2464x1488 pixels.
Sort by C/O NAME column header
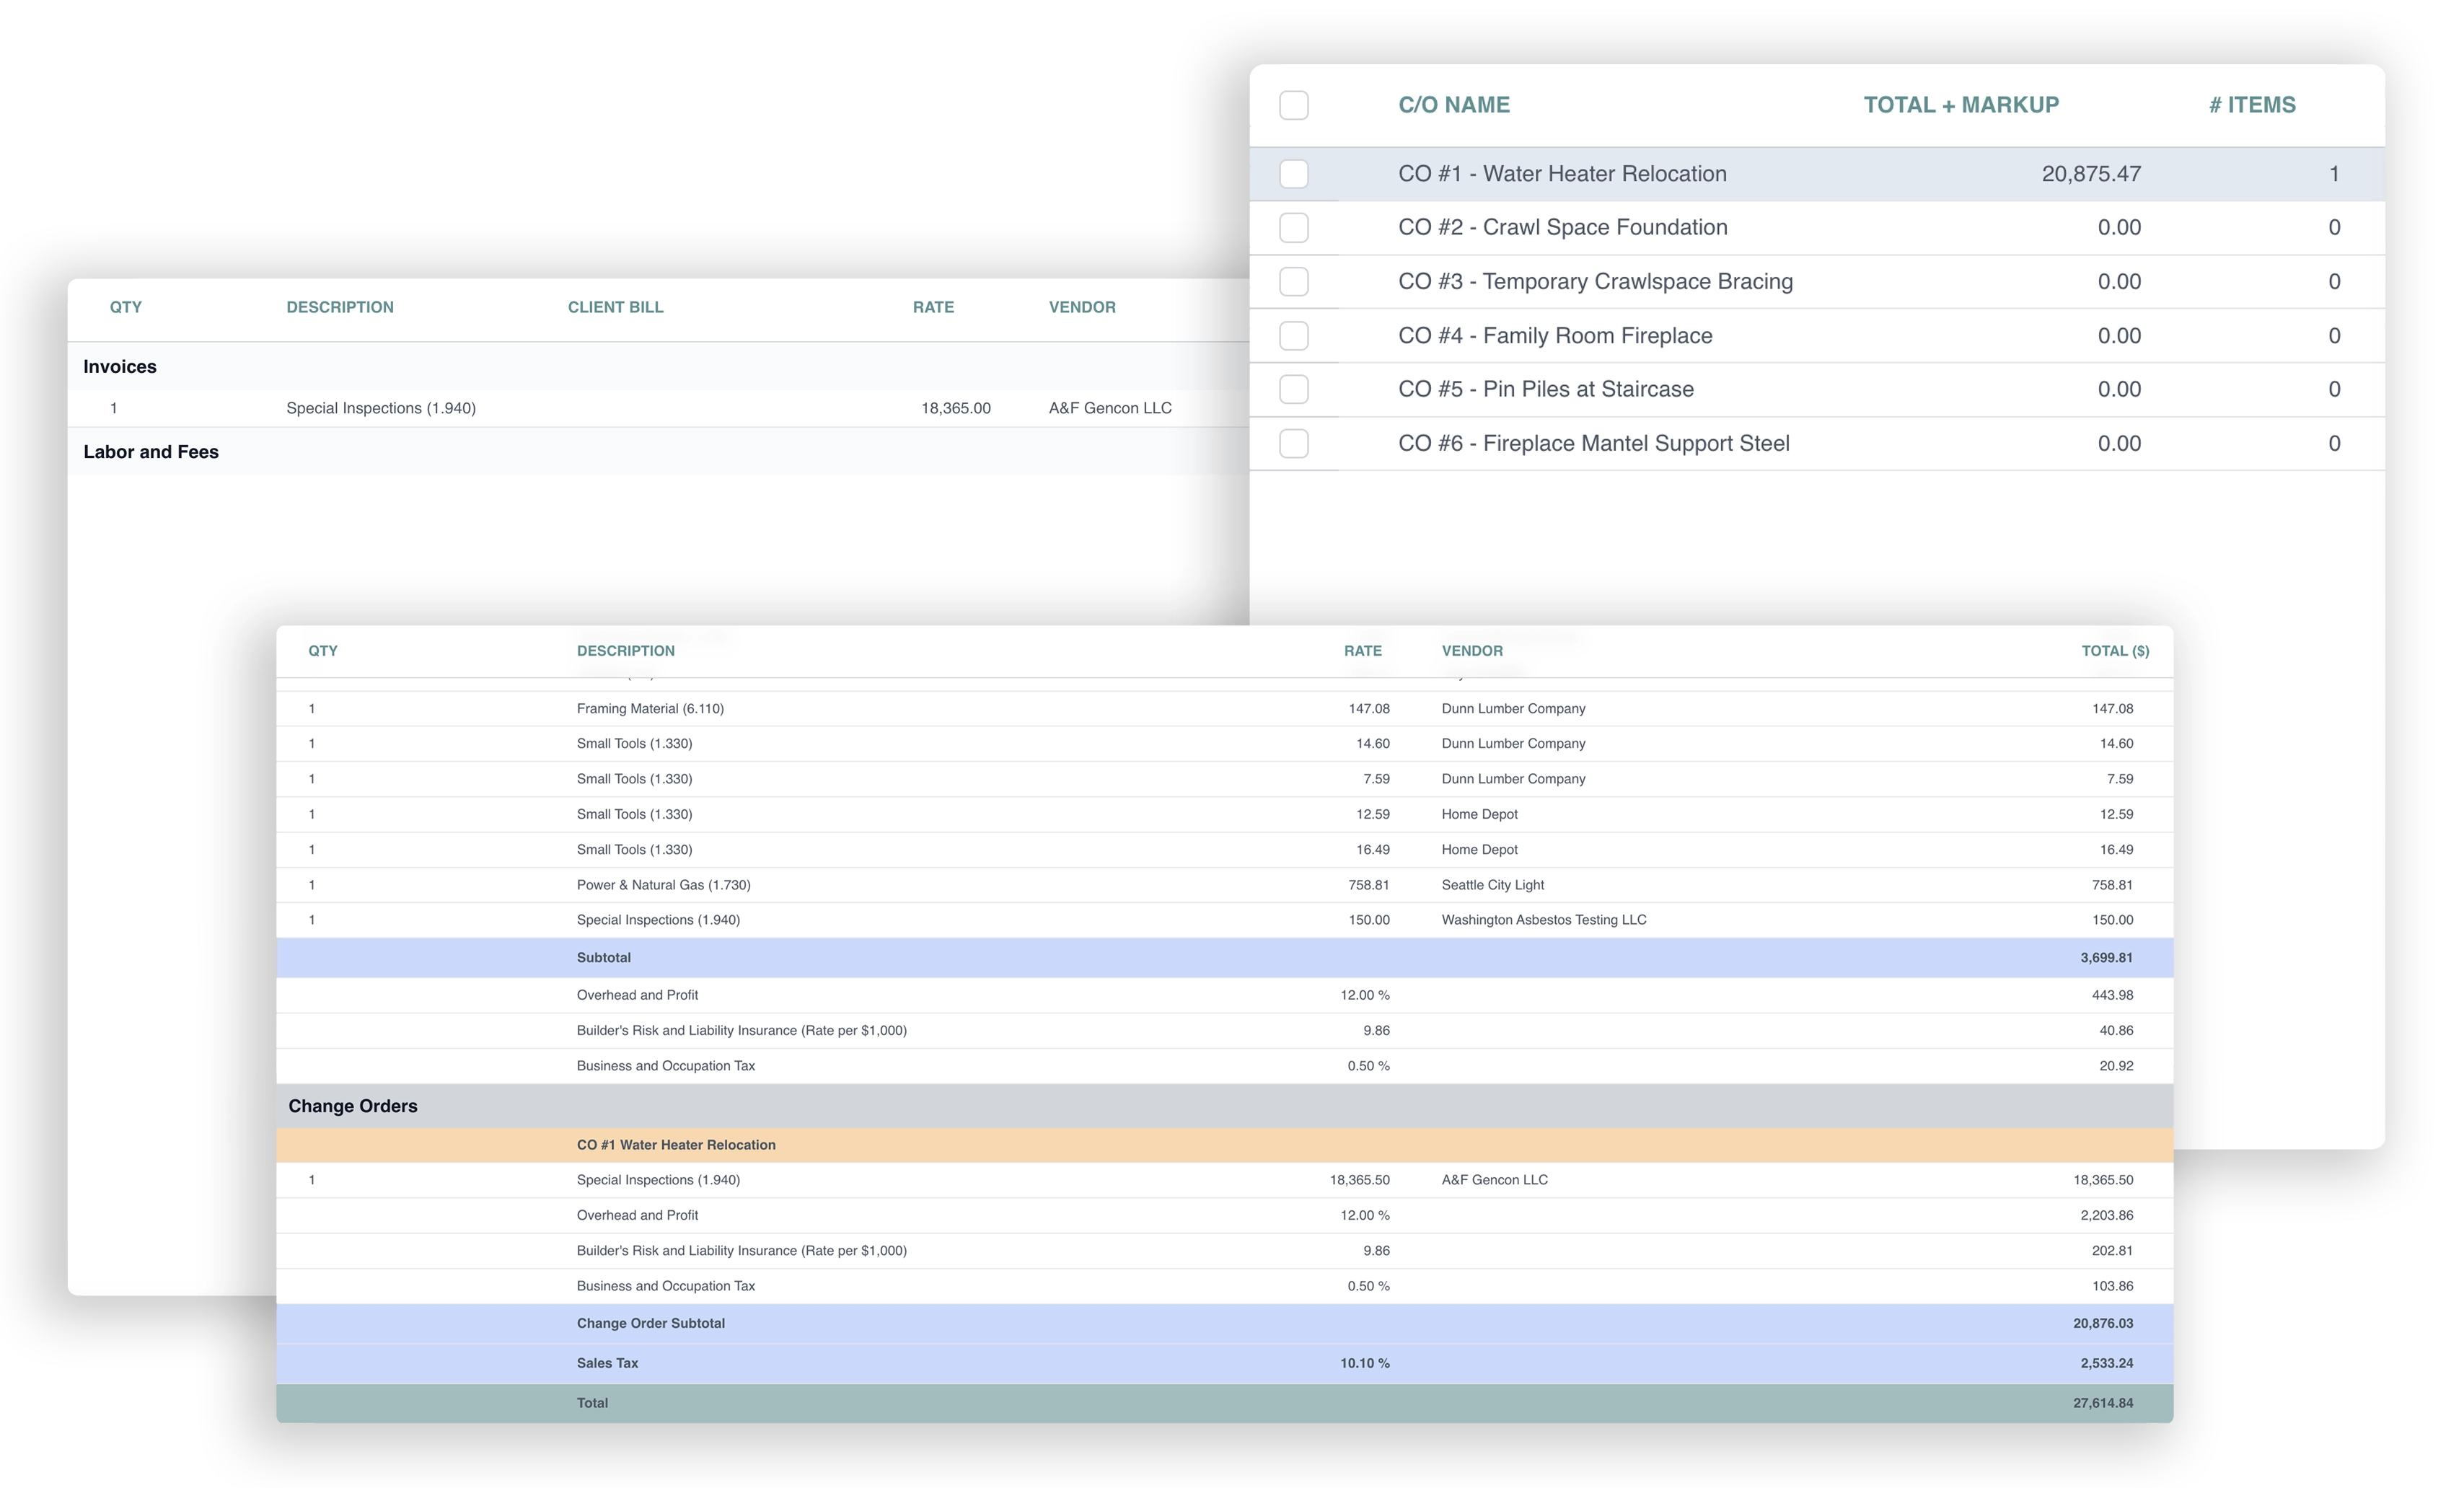(x=1453, y=105)
